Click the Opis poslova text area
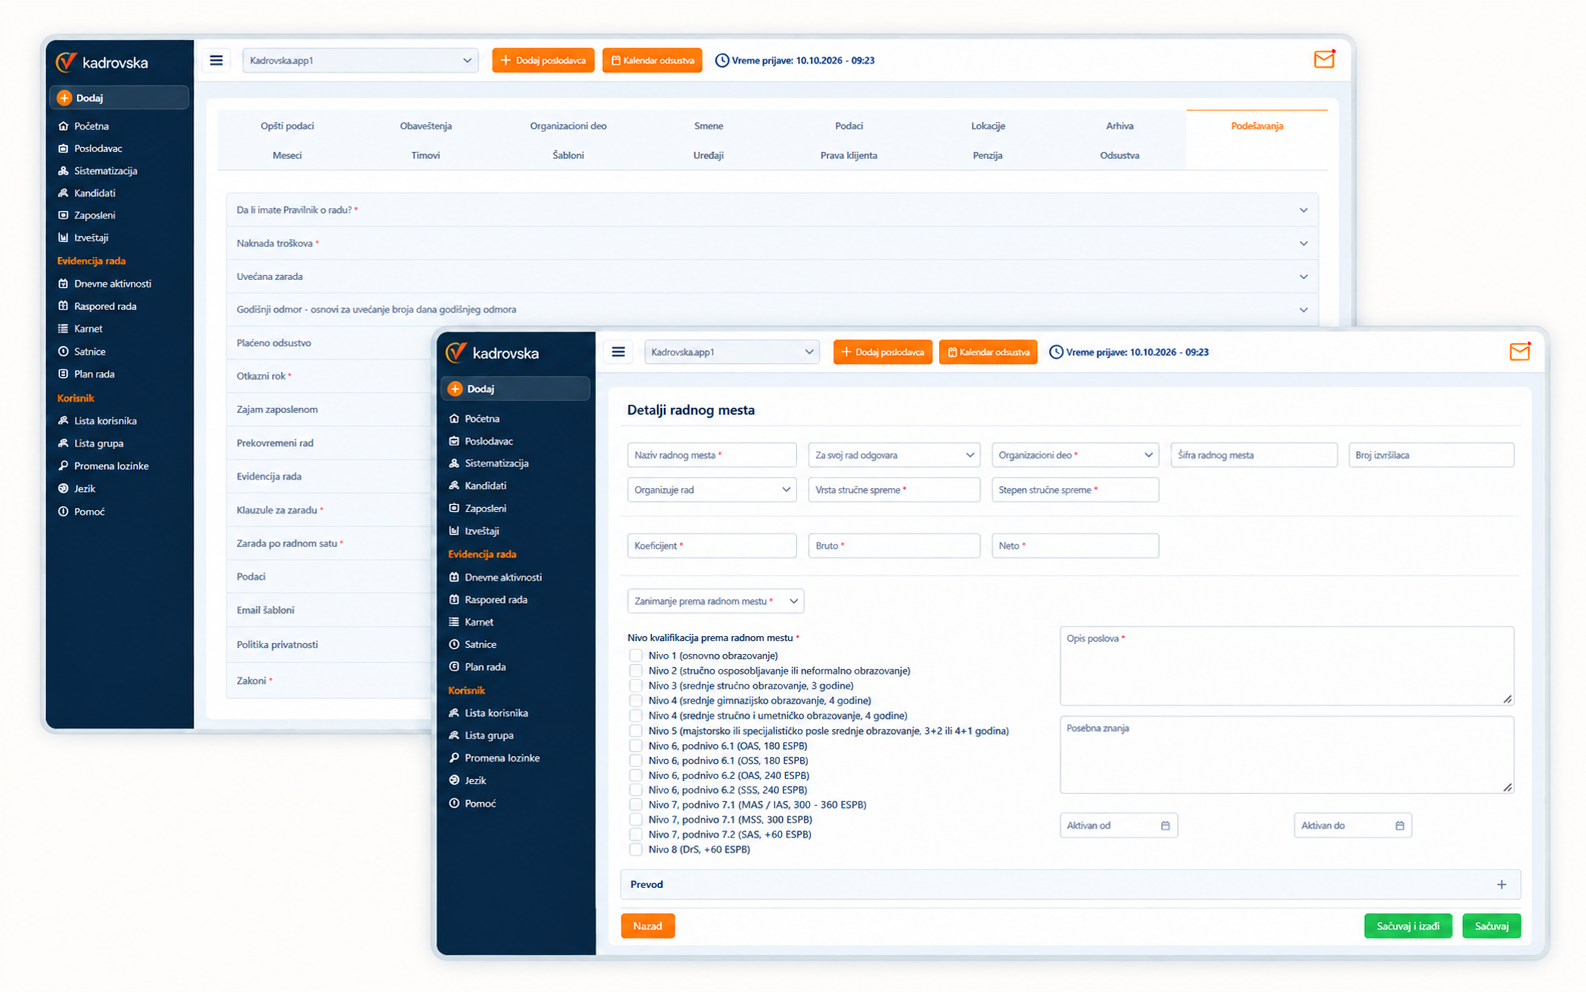 [x=1287, y=666]
